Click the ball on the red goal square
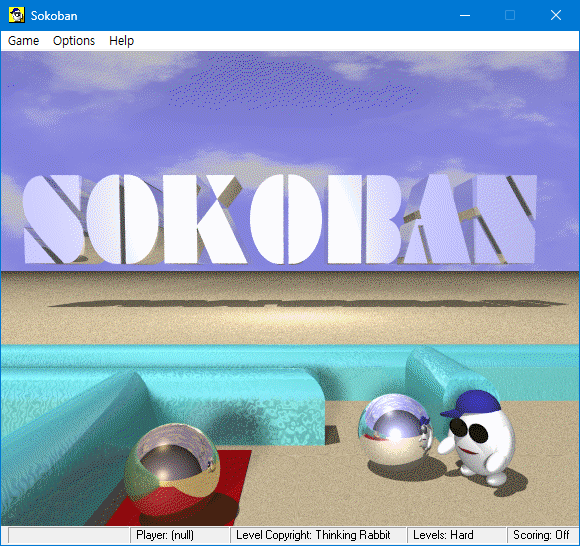Screen dimensions: 580x546 (x=172, y=470)
